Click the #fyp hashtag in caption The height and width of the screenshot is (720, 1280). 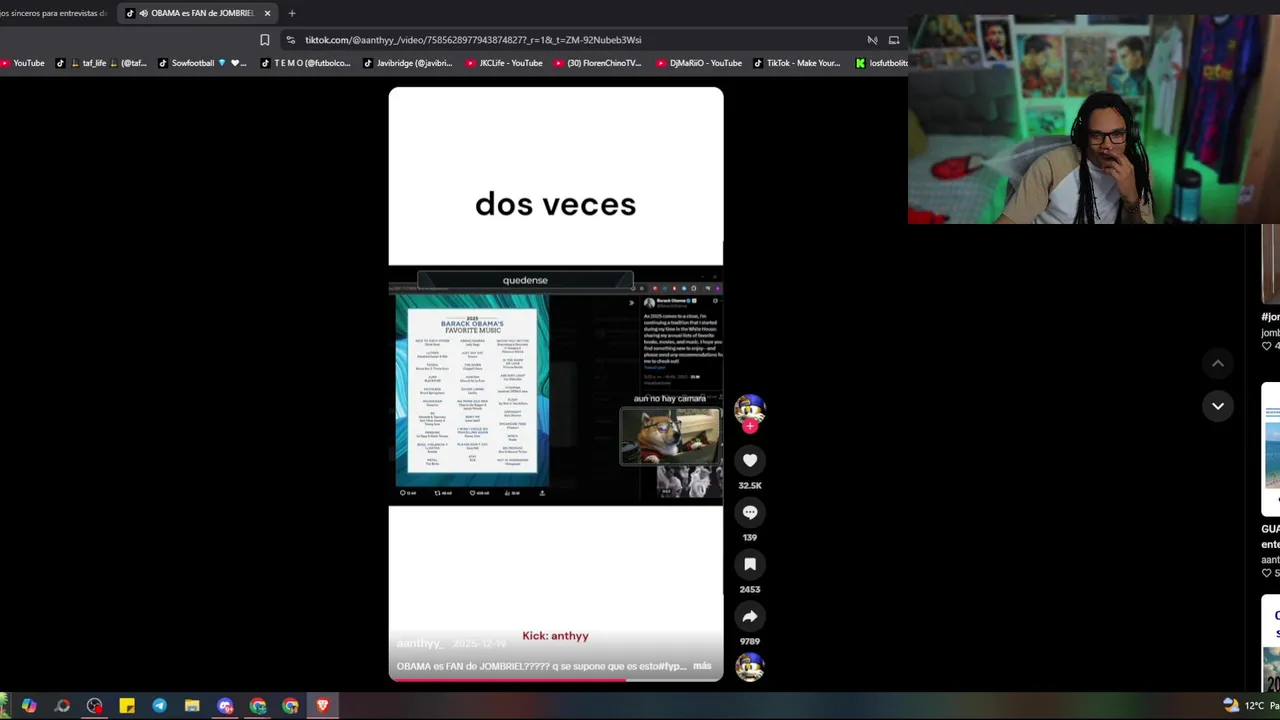(x=673, y=666)
